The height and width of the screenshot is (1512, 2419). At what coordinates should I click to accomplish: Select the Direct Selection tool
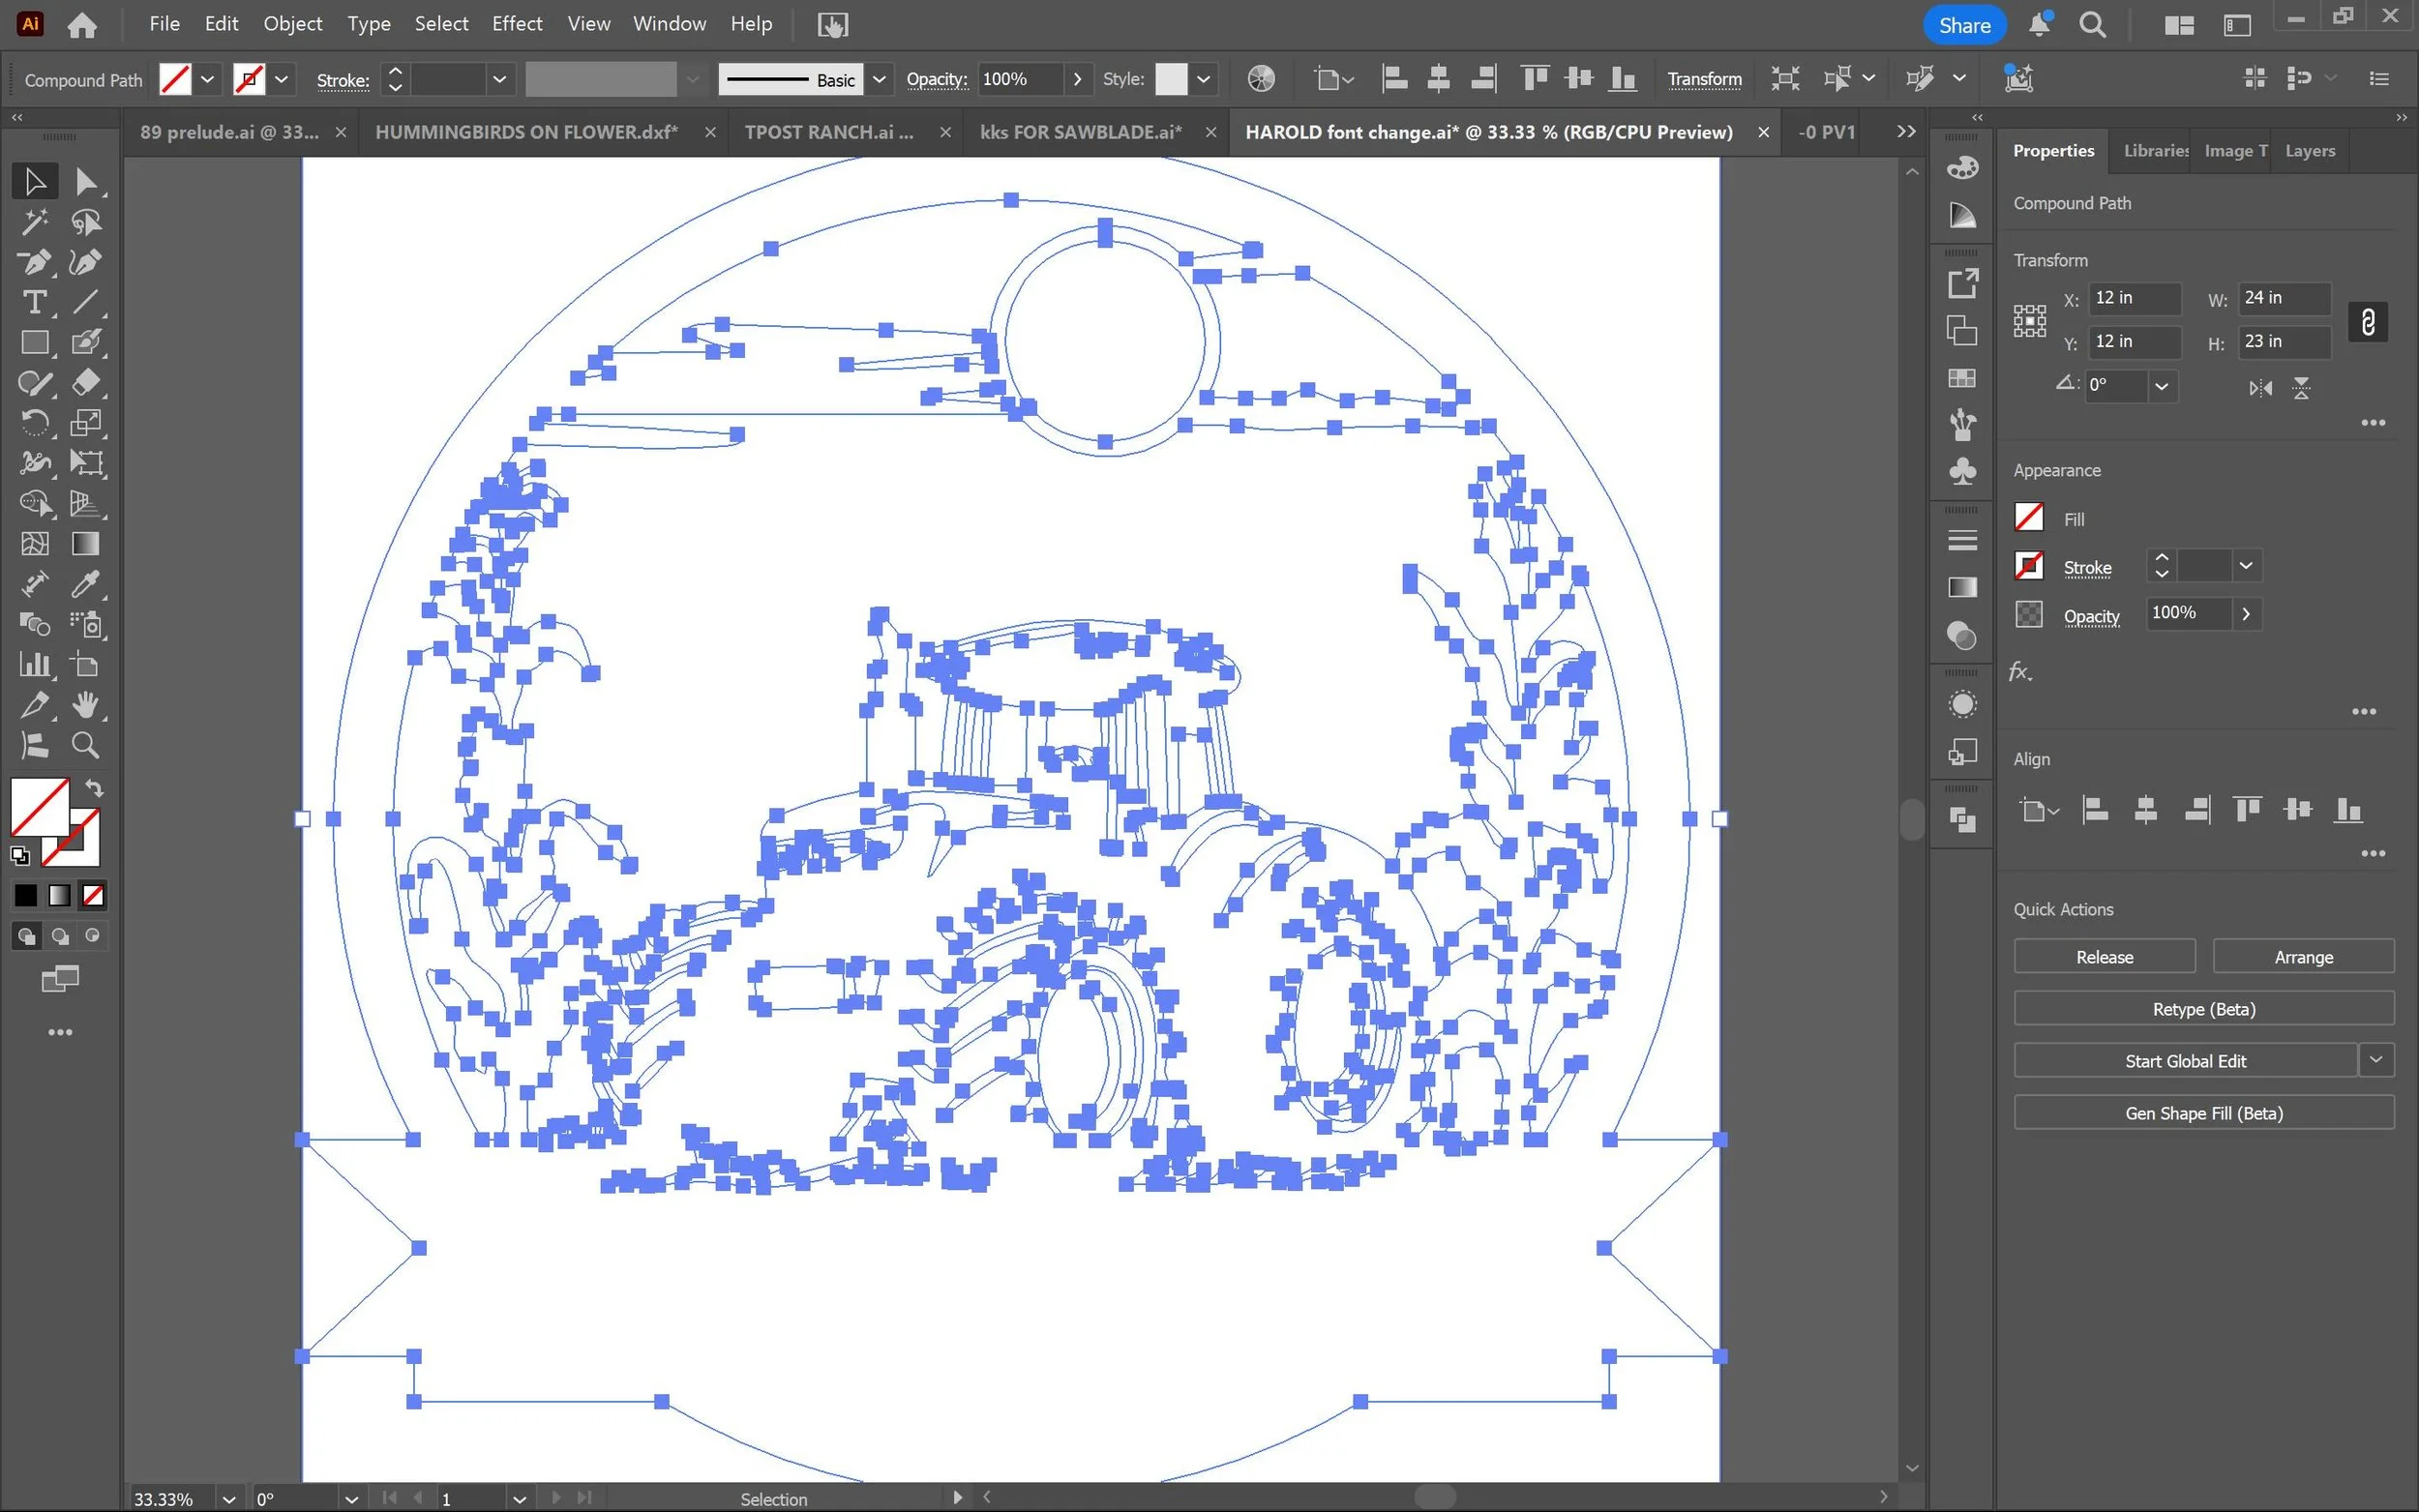pos(85,182)
